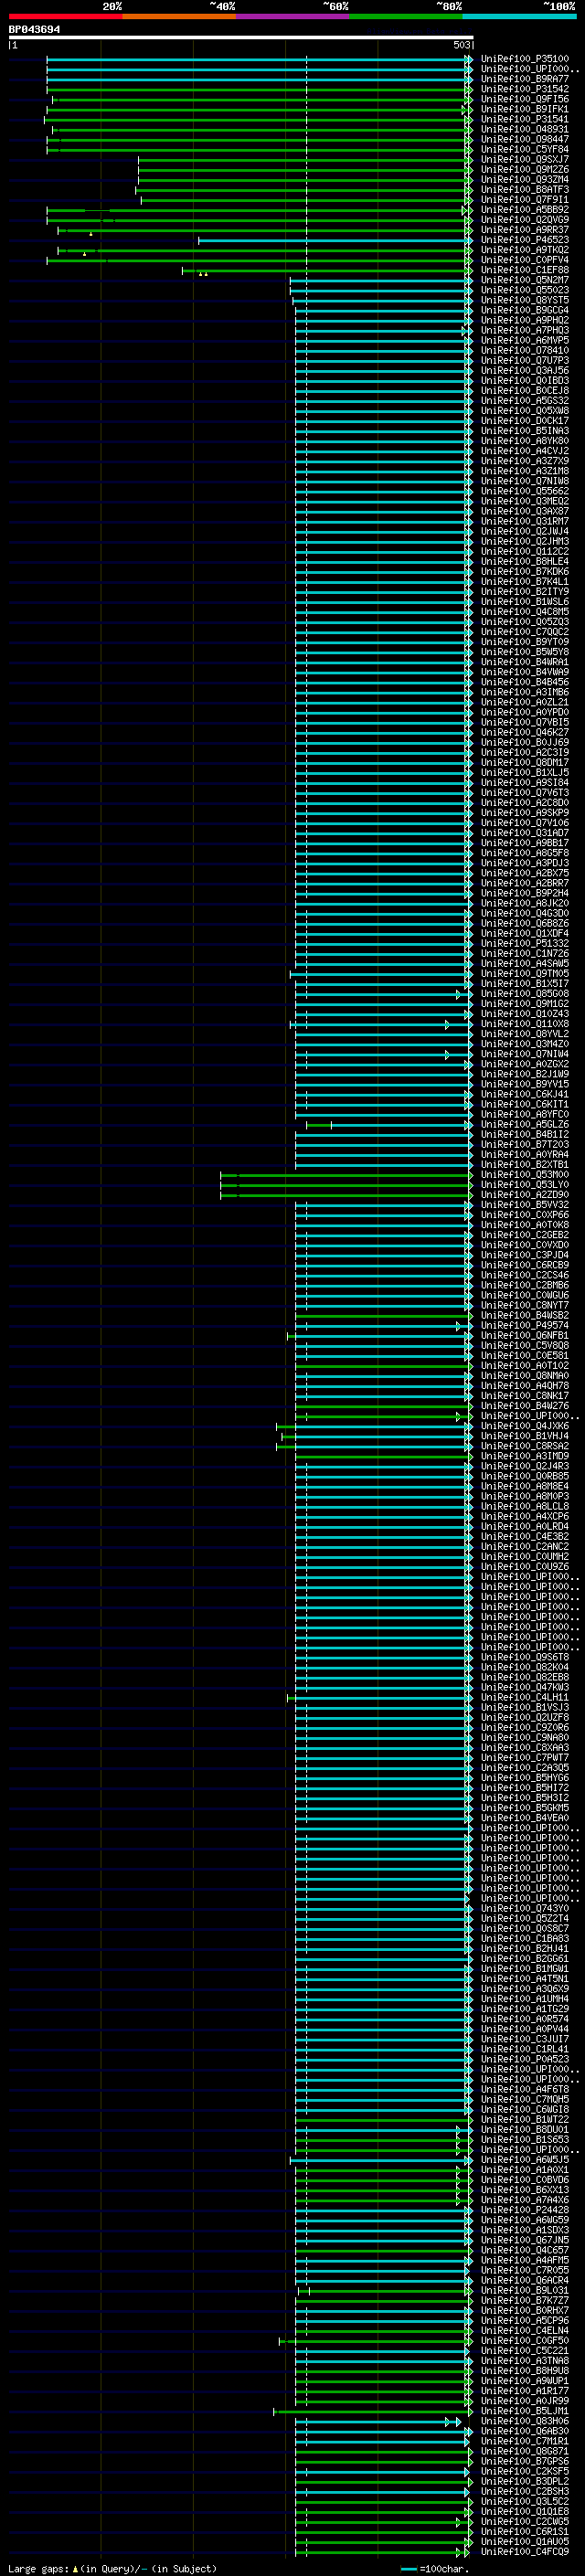The image size is (585, 2576).
Task: Select hit UniRef100_Q53LY0
Action: [525, 1184]
